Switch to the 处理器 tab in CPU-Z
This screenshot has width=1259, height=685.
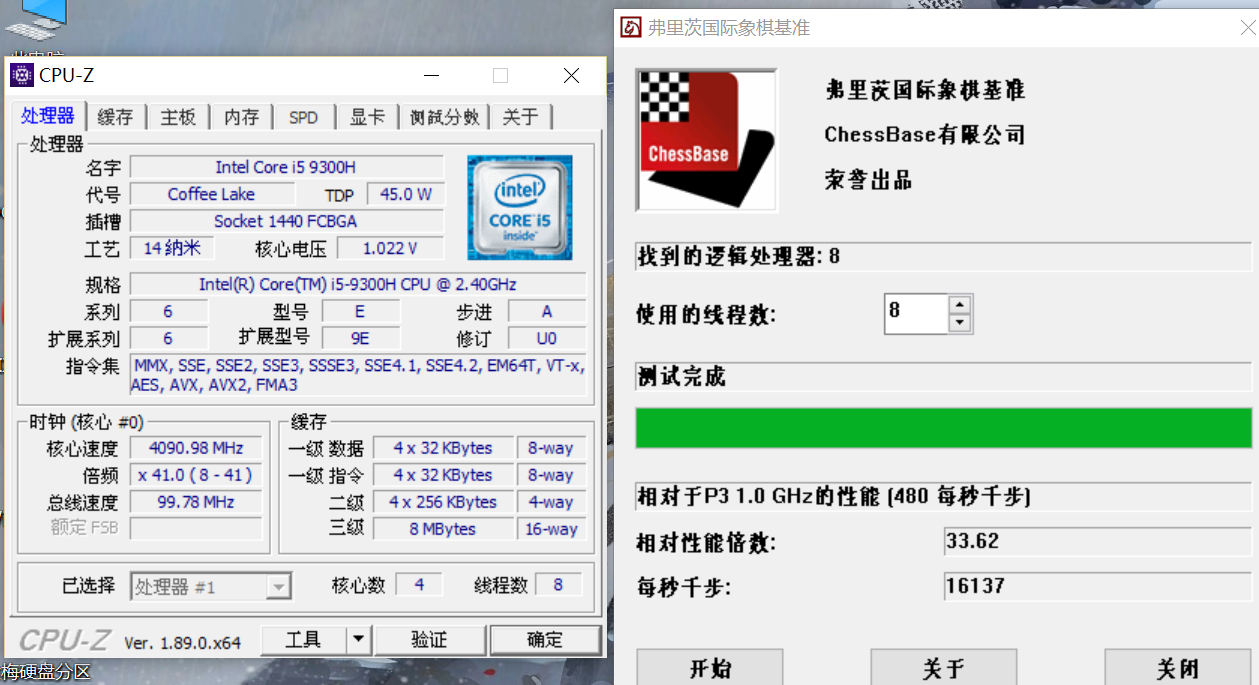click(x=48, y=116)
